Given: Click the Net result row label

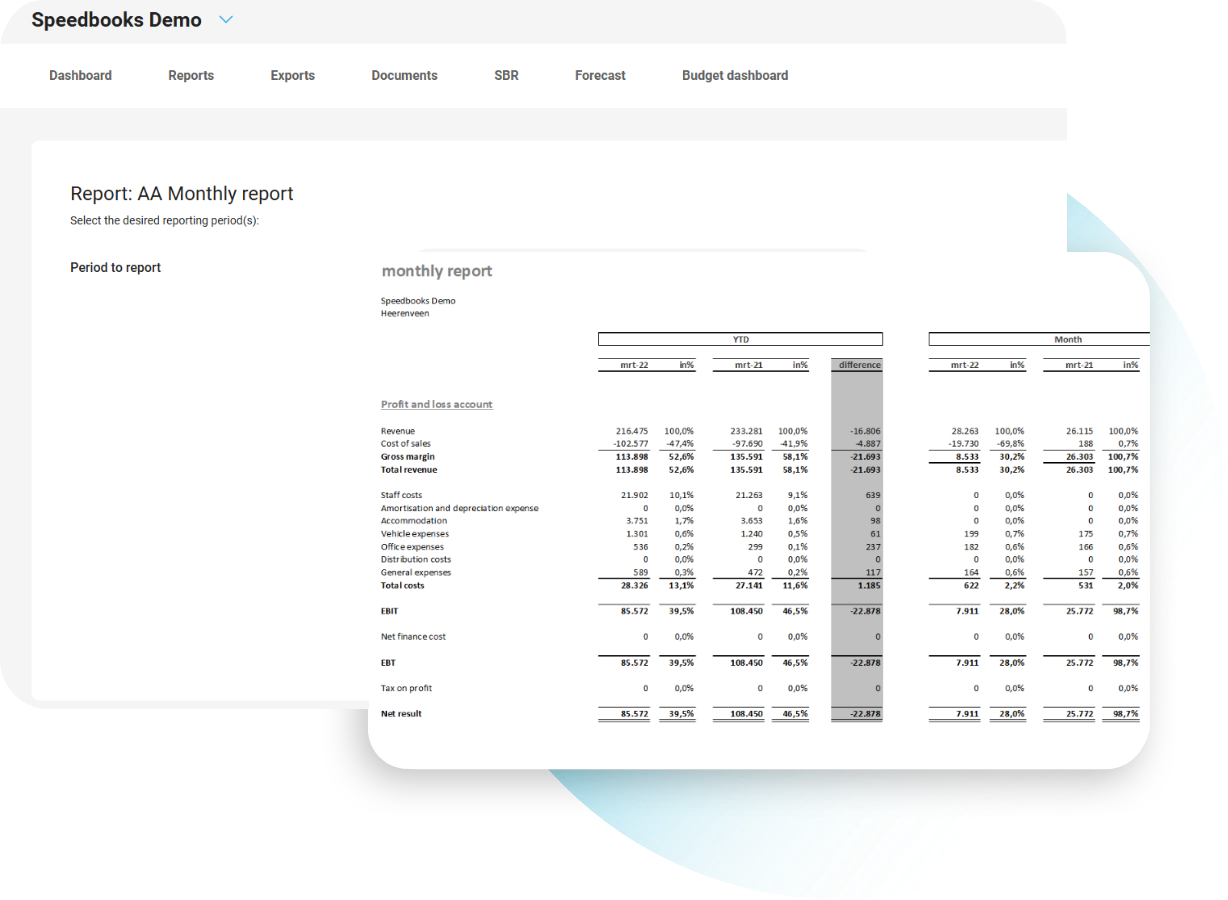Looking at the screenshot, I should 402,714.
